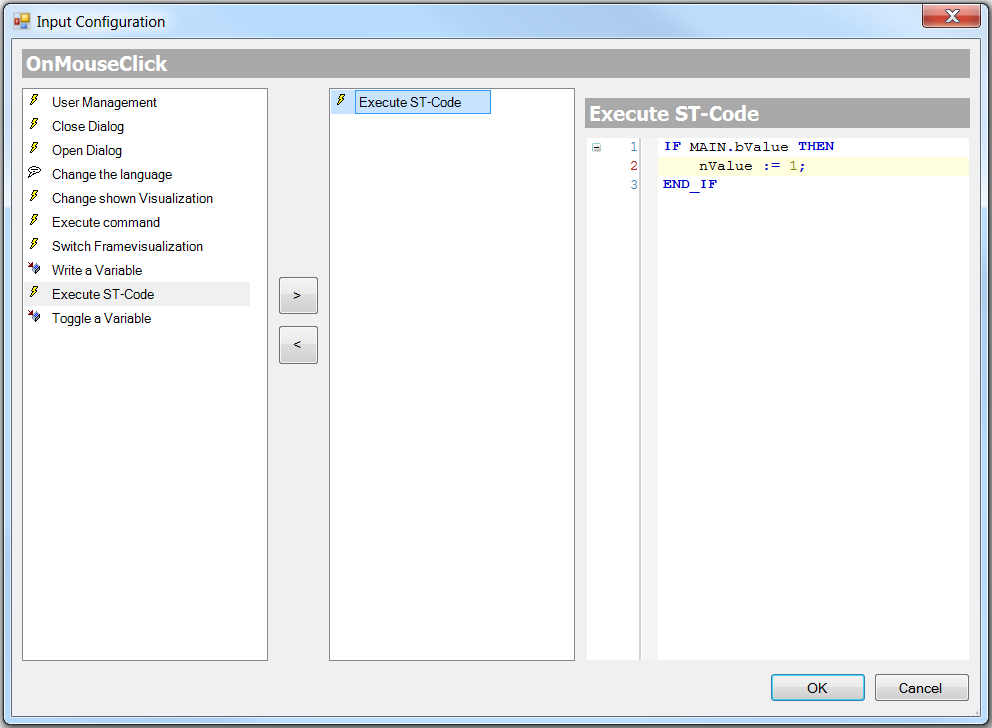The image size is (992, 728).
Task: Select Change shown Visualization action
Action: (x=132, y=199)
